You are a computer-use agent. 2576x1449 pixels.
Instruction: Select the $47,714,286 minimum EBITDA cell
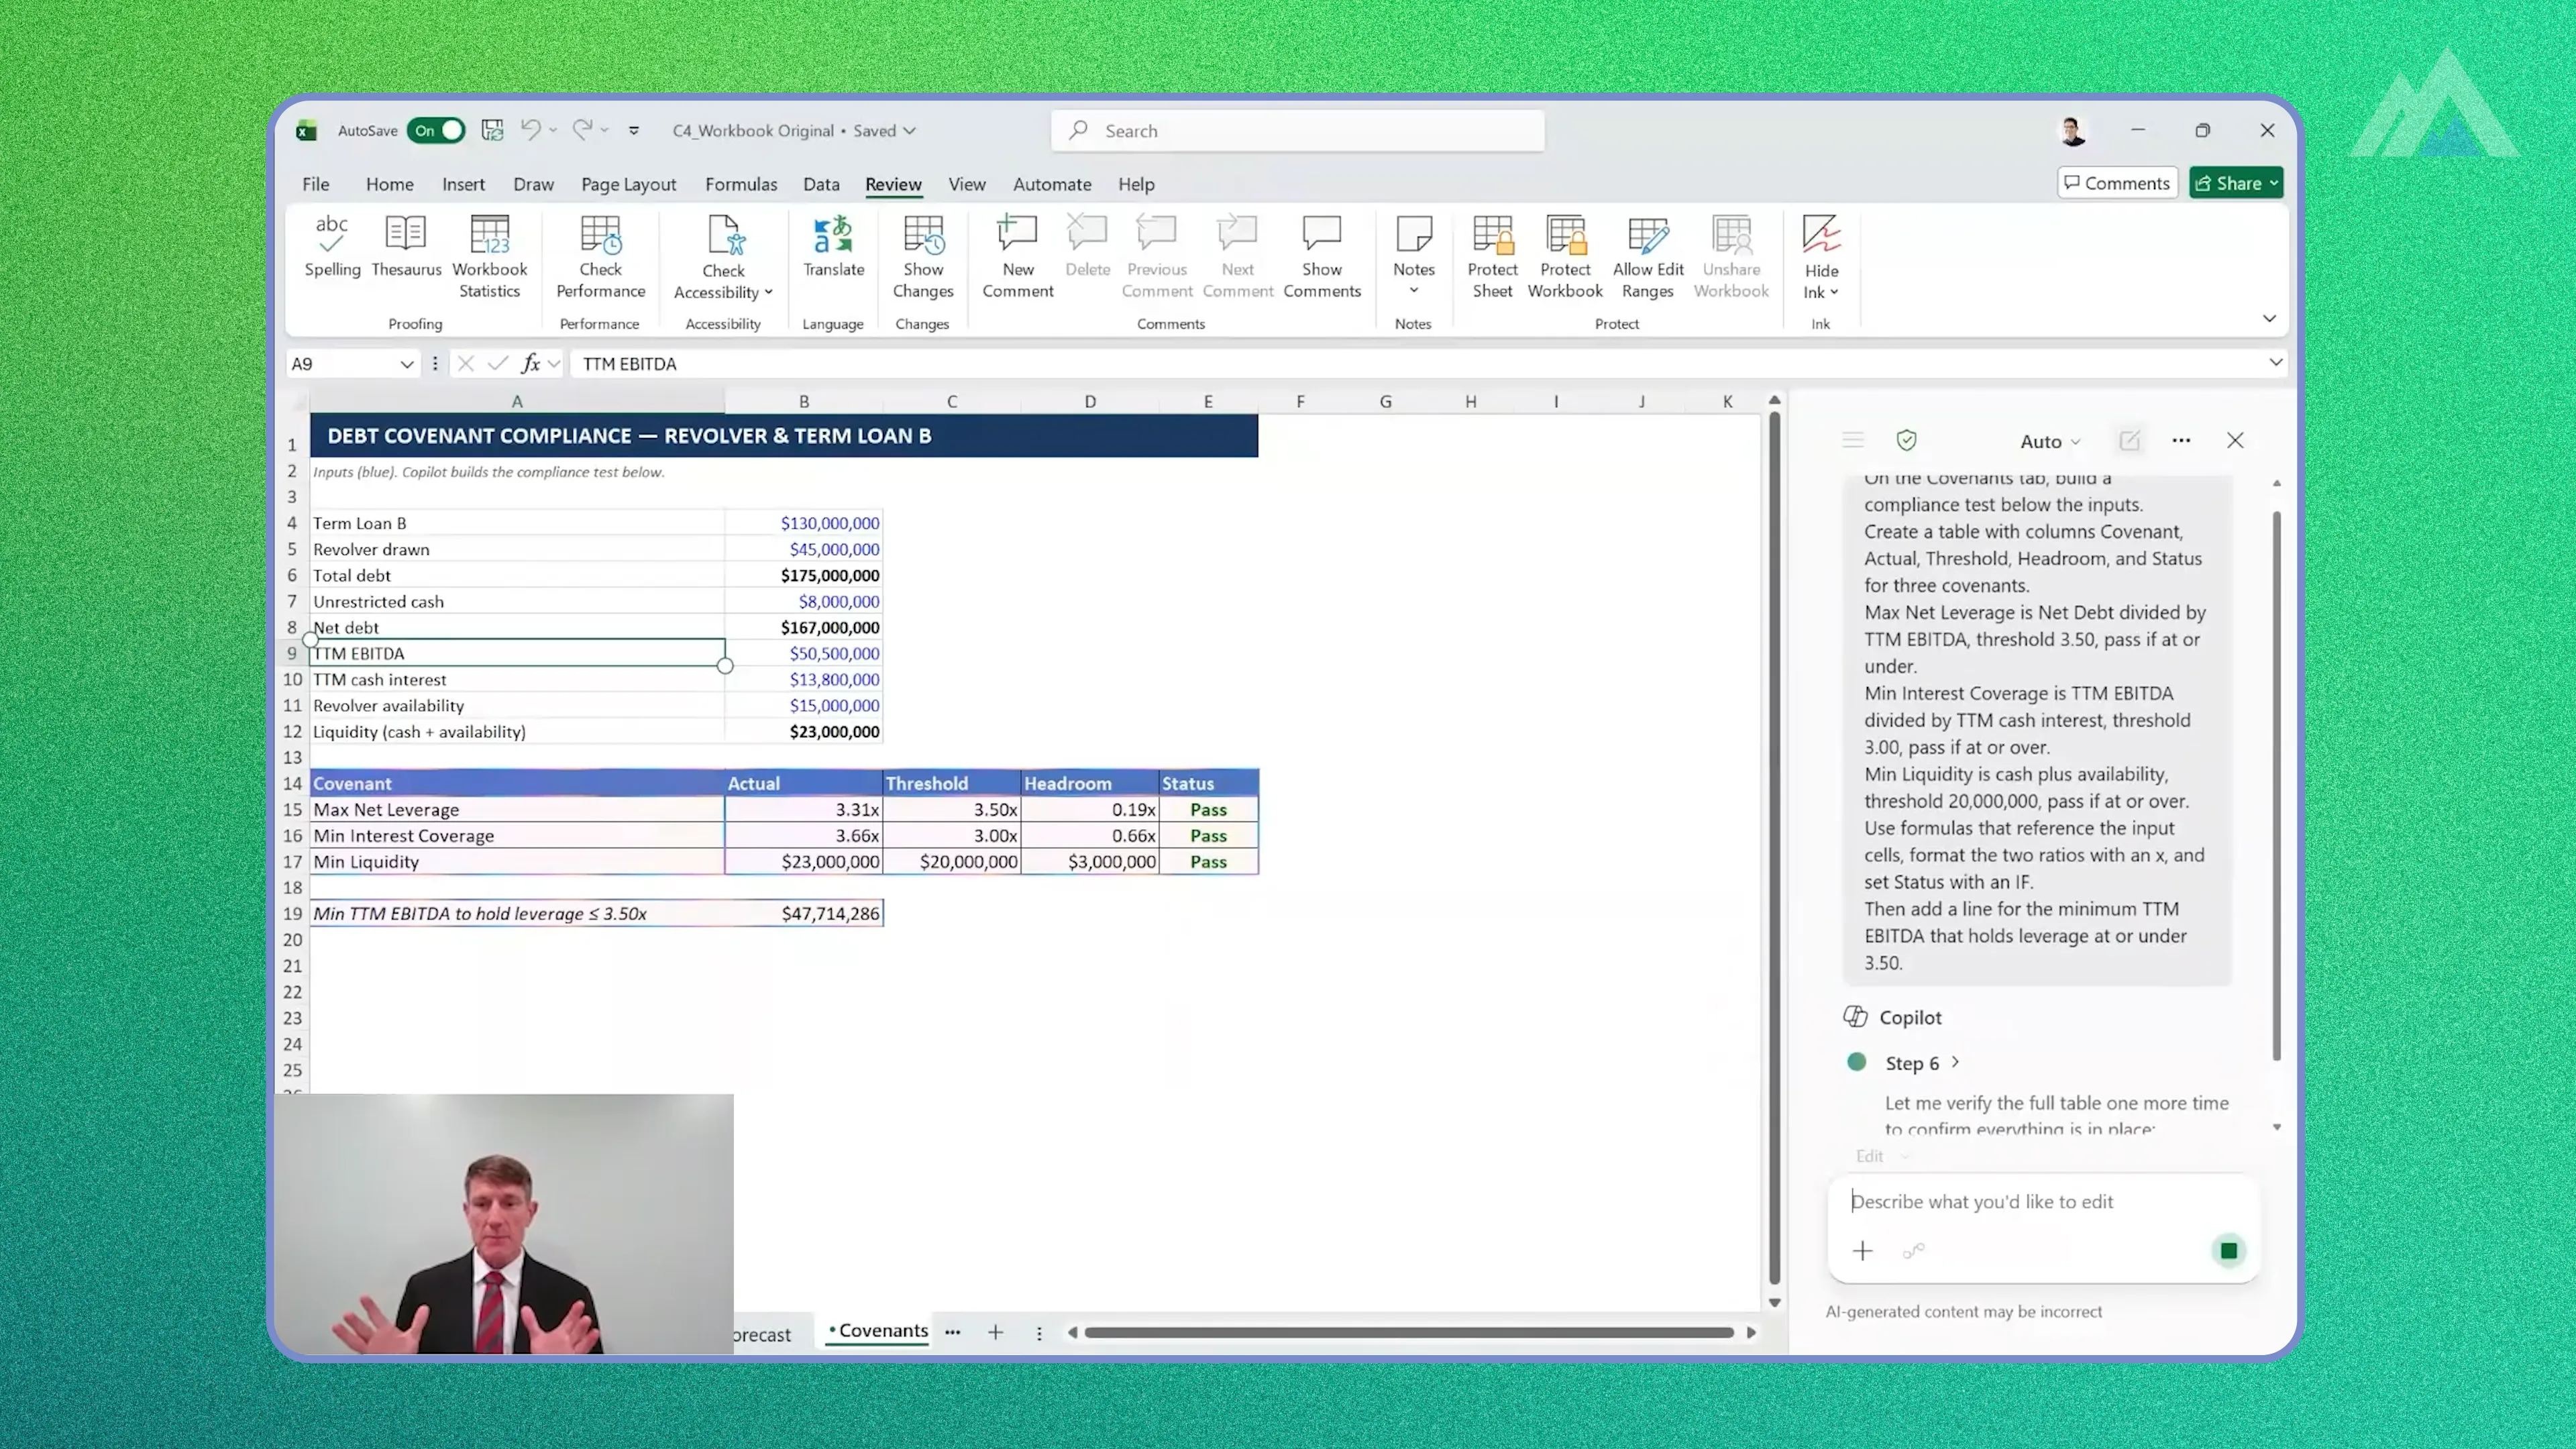(x=804, y=914)
